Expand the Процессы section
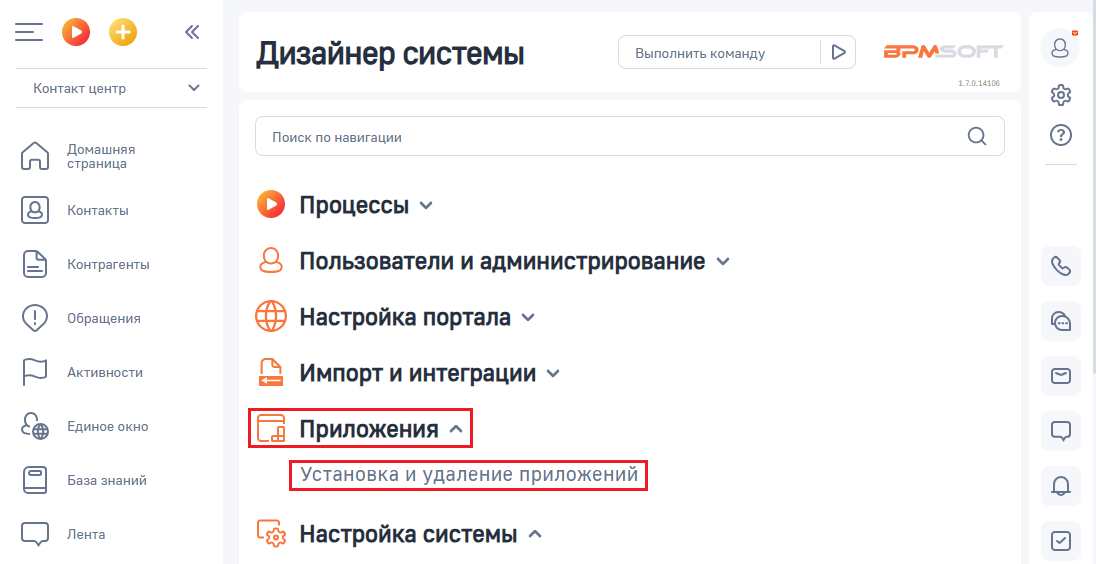This screenshot has width=1096, height=564. pyautogui.click(x=345, y=205)
